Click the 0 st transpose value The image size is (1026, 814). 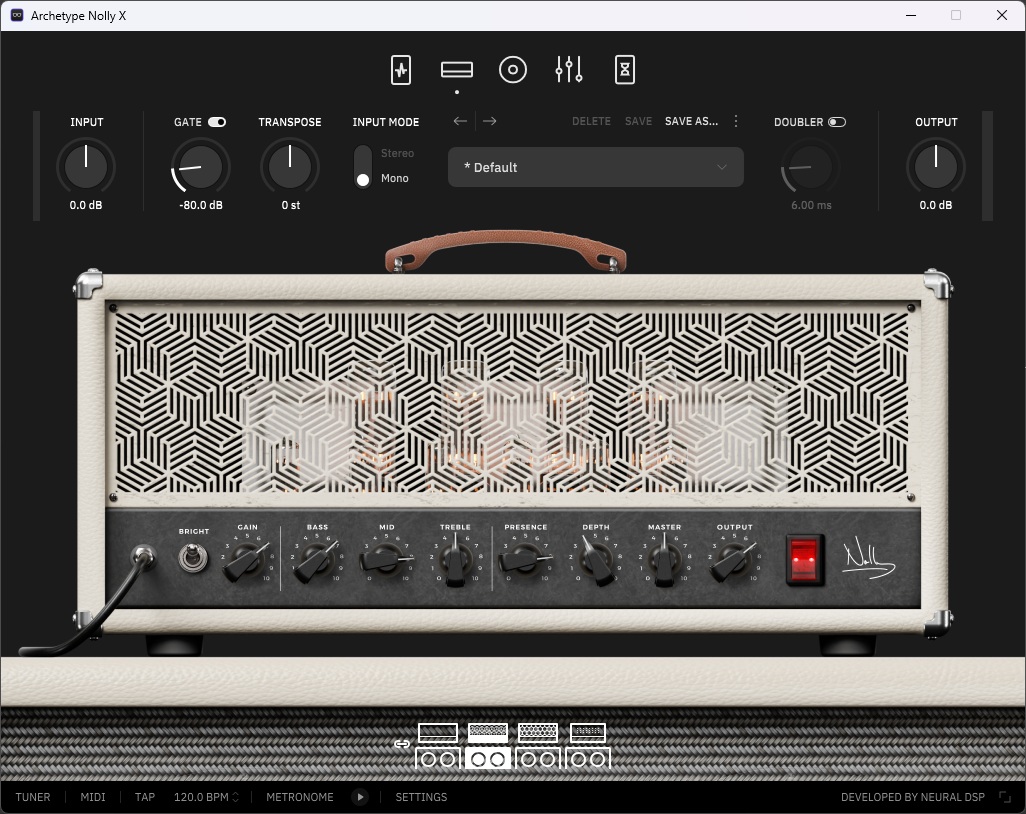(291, 205)
